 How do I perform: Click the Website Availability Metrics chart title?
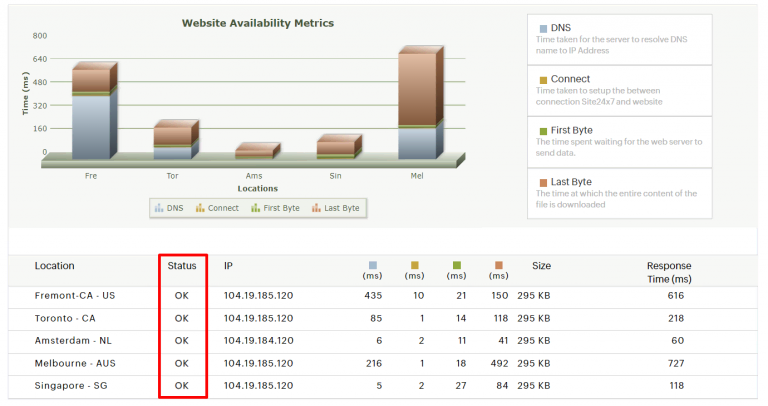(x=258, y=23)
